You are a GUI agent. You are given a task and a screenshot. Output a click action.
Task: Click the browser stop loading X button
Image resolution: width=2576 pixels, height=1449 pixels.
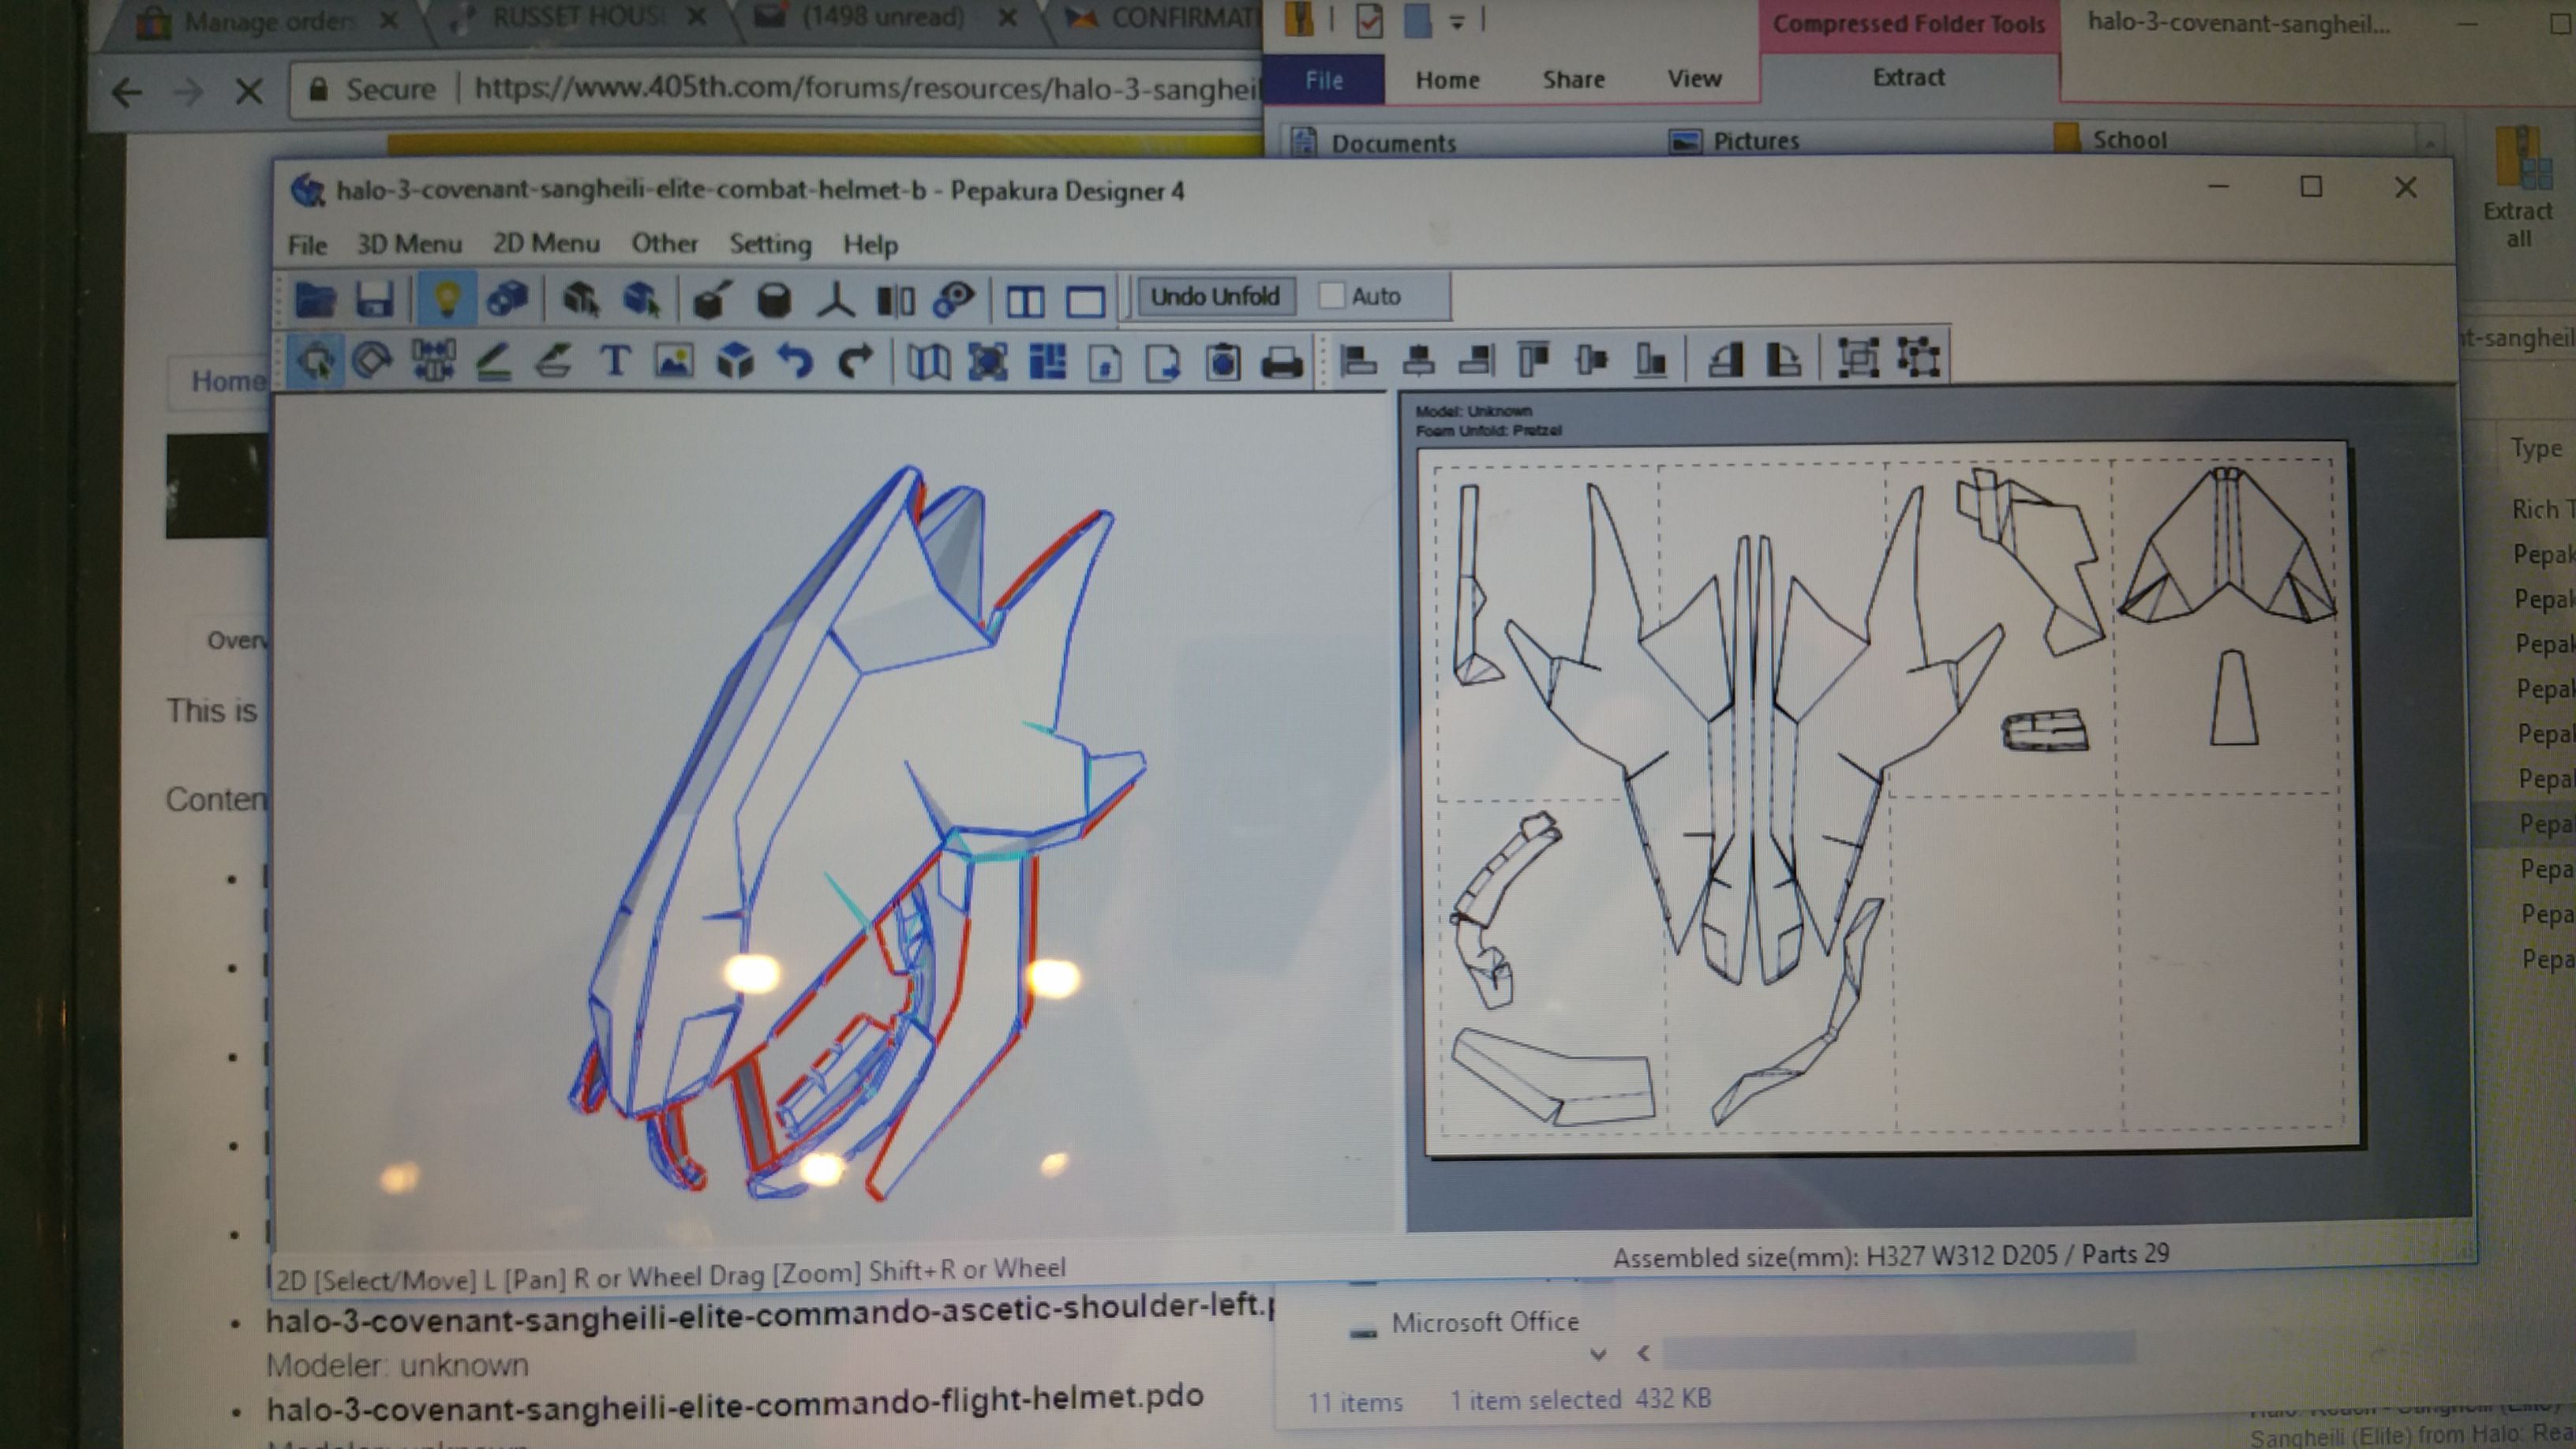pyautogui.click(x=249, y=92)
